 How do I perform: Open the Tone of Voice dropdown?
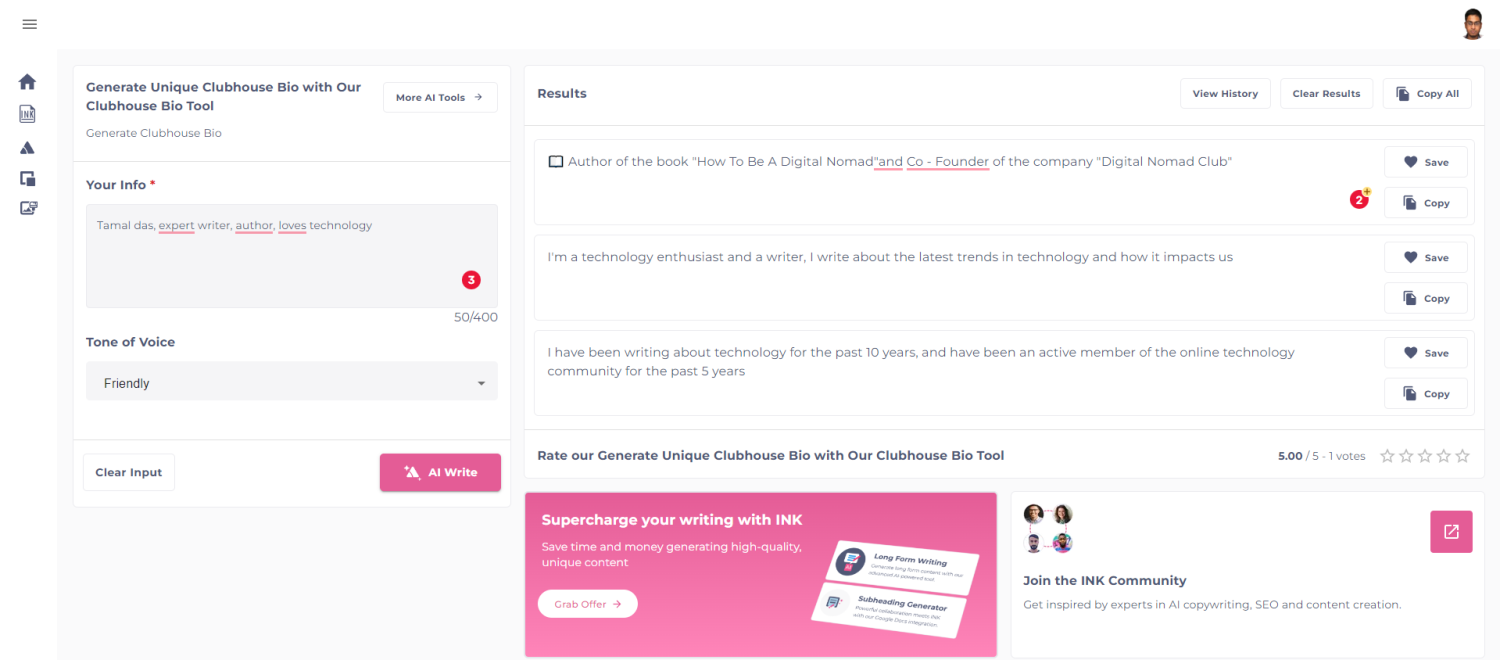[291, 383]
